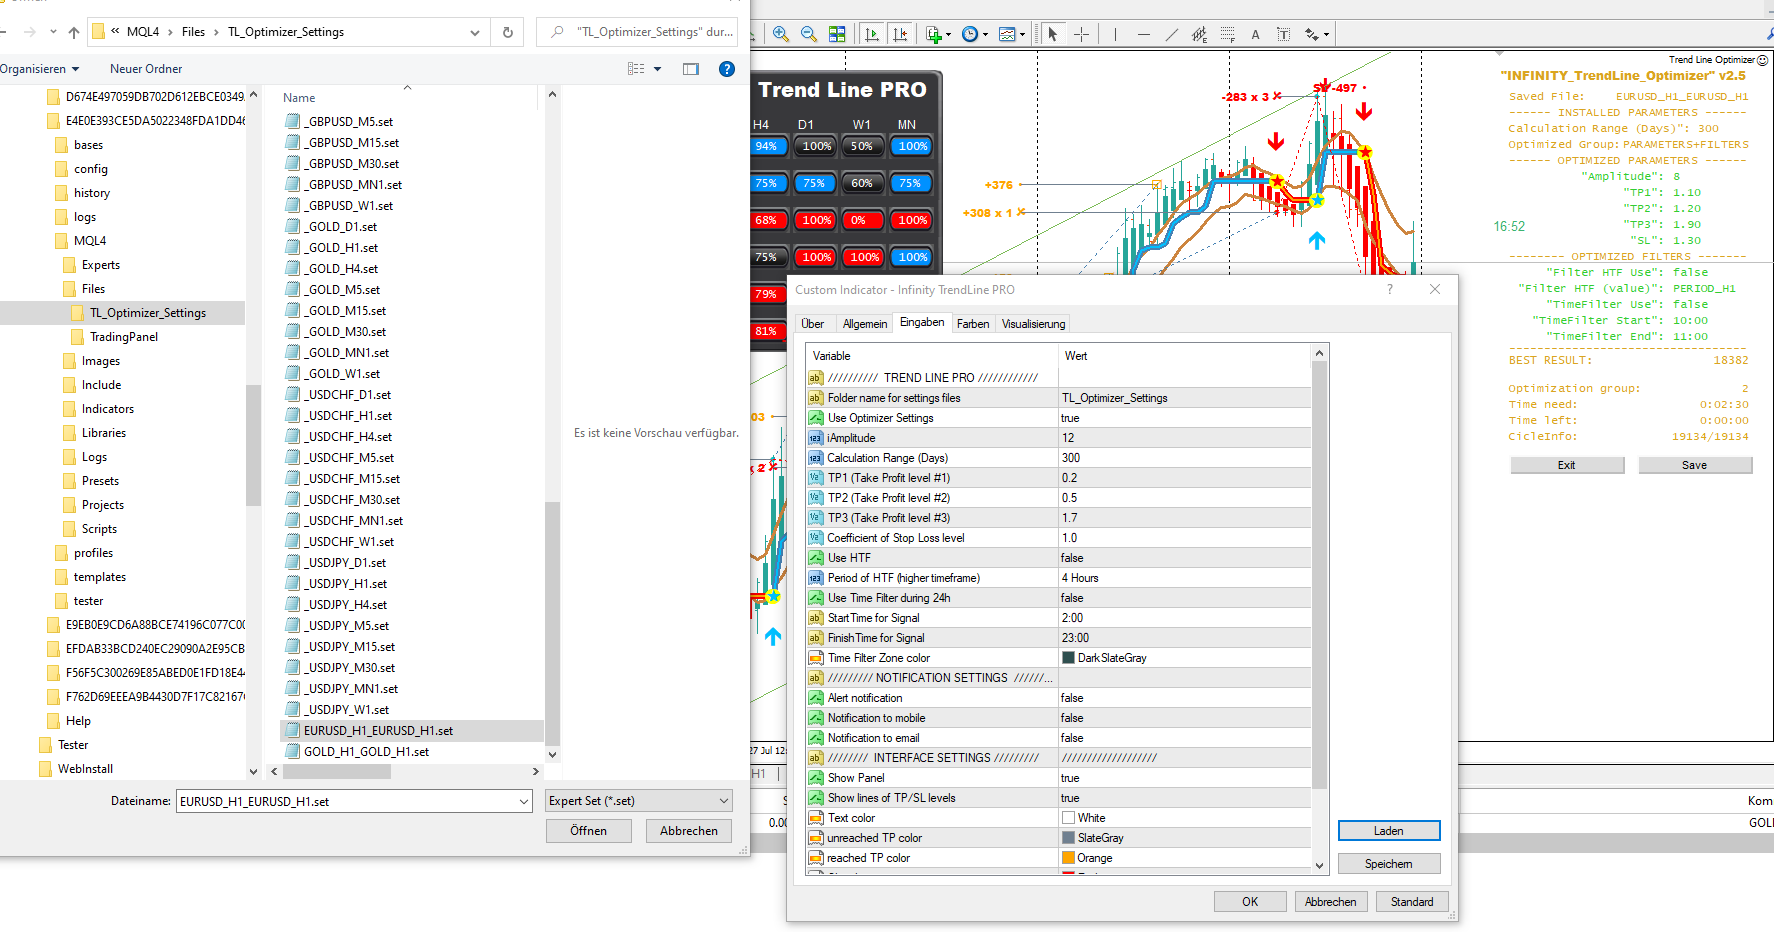The image size is (1774, 932).
Task: Click the file dialog help question icon
Action: 727,69
